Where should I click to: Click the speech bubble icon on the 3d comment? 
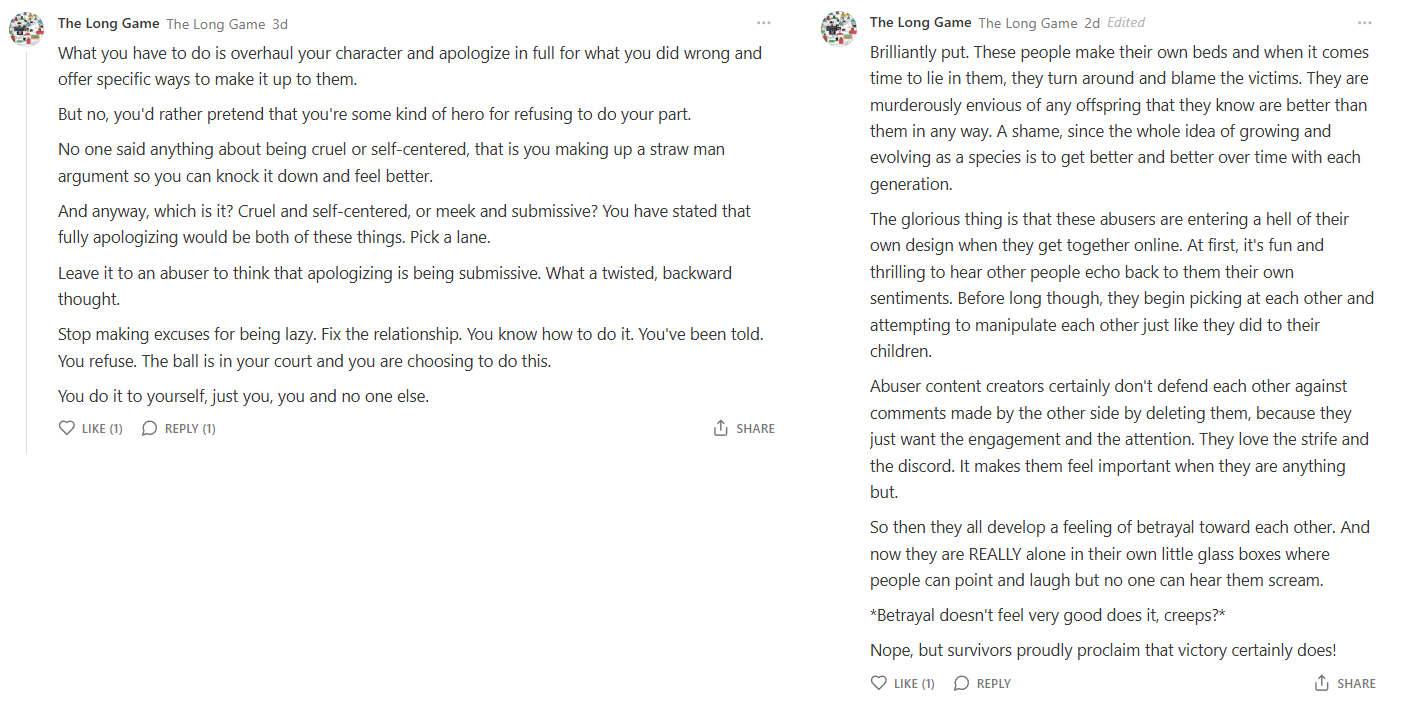[x=150, y=428]
